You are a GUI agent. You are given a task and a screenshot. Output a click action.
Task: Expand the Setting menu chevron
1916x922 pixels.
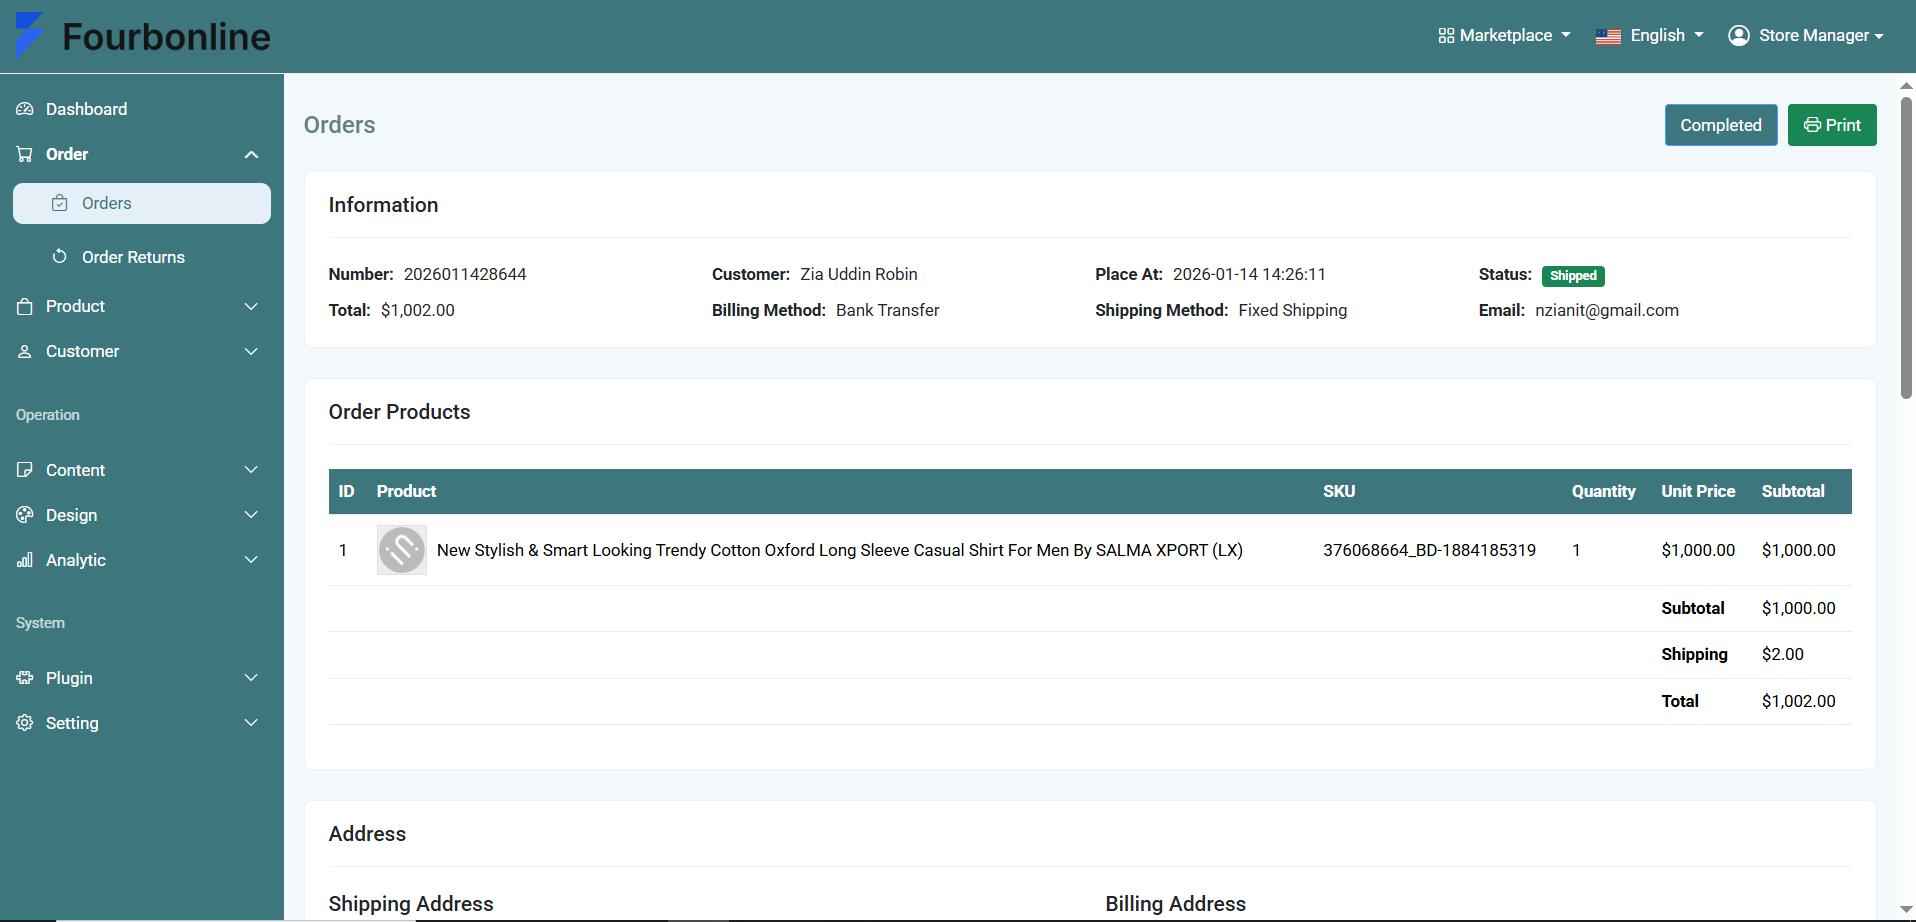251,723
